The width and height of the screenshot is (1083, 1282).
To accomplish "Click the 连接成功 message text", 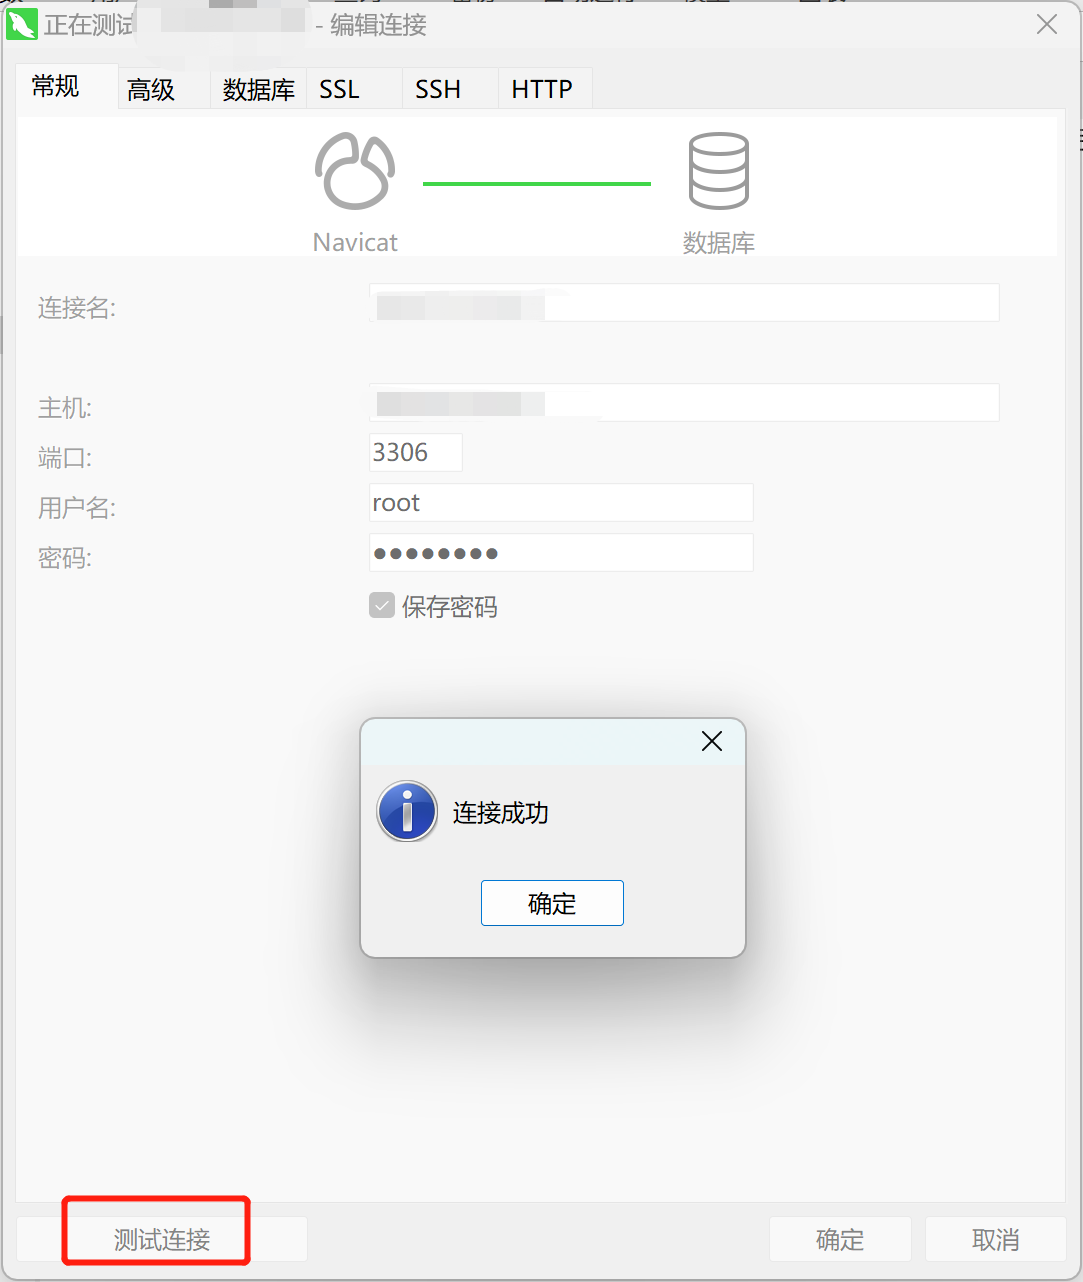I will tap(500, 813).
